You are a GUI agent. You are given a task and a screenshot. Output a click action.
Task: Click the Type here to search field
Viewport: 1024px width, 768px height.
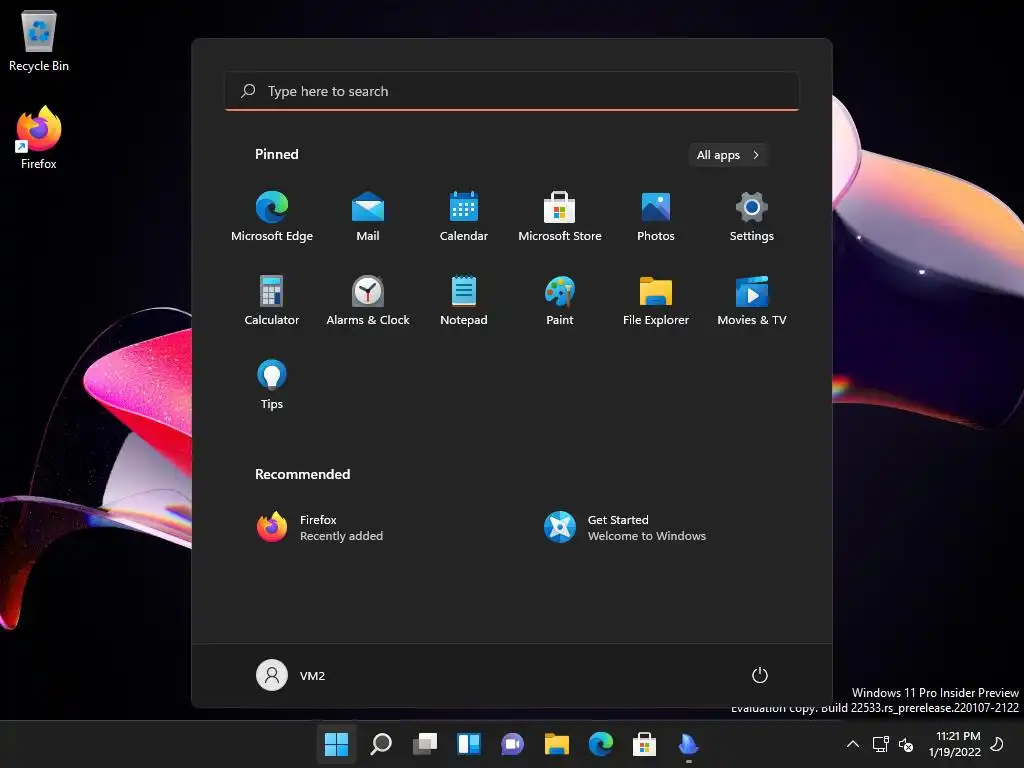(512, 91)
